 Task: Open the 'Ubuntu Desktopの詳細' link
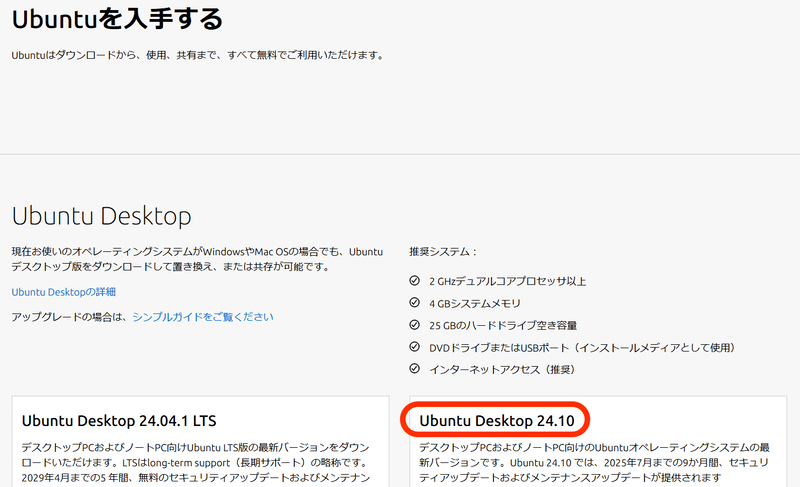pos(64,292)
